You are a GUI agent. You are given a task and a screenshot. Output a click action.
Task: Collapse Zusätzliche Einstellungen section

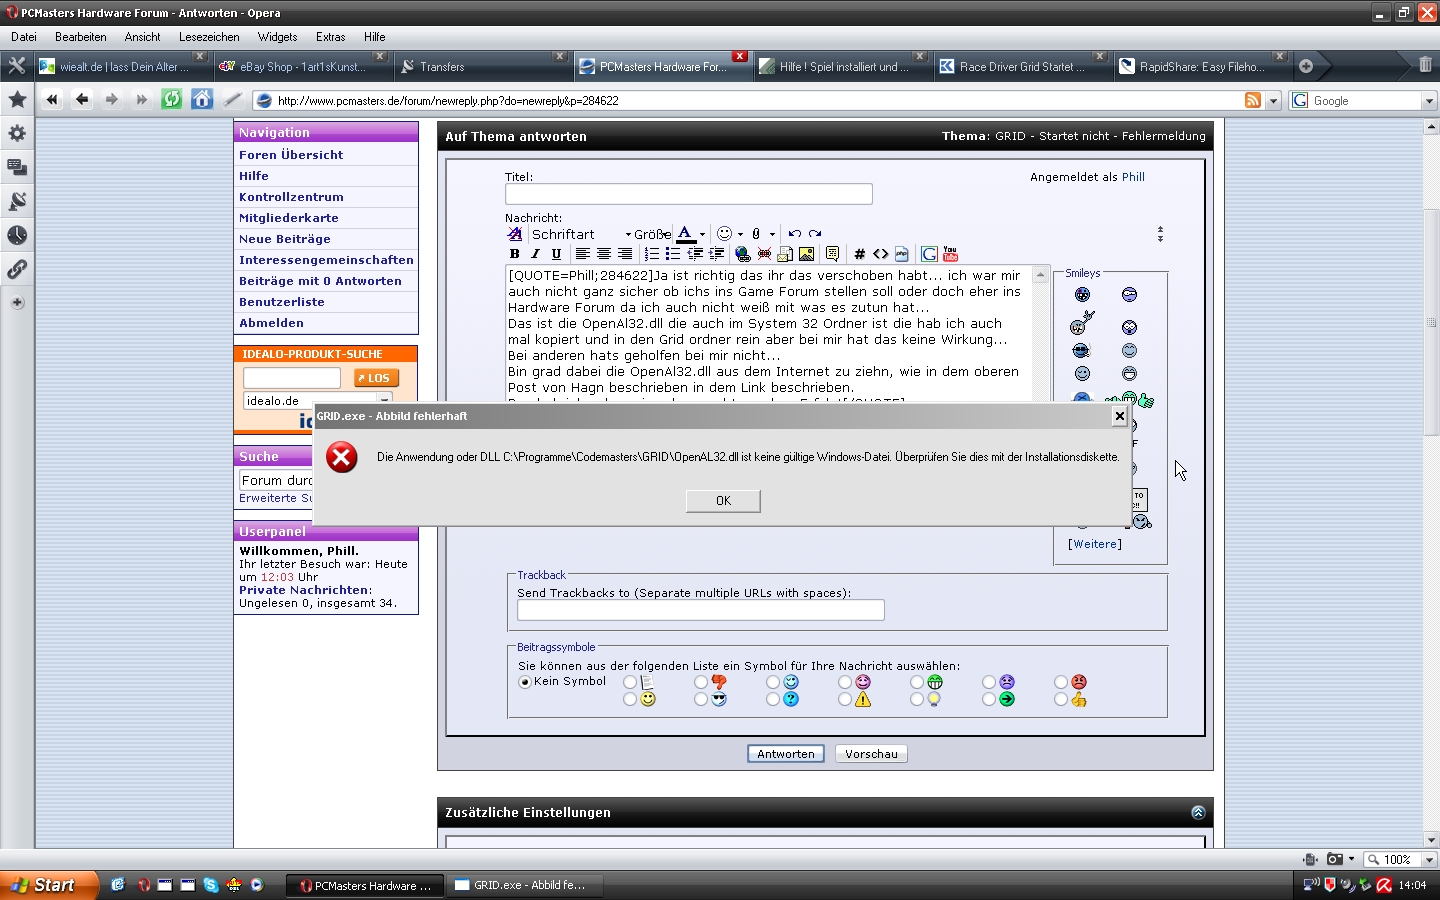point(1198,812)
